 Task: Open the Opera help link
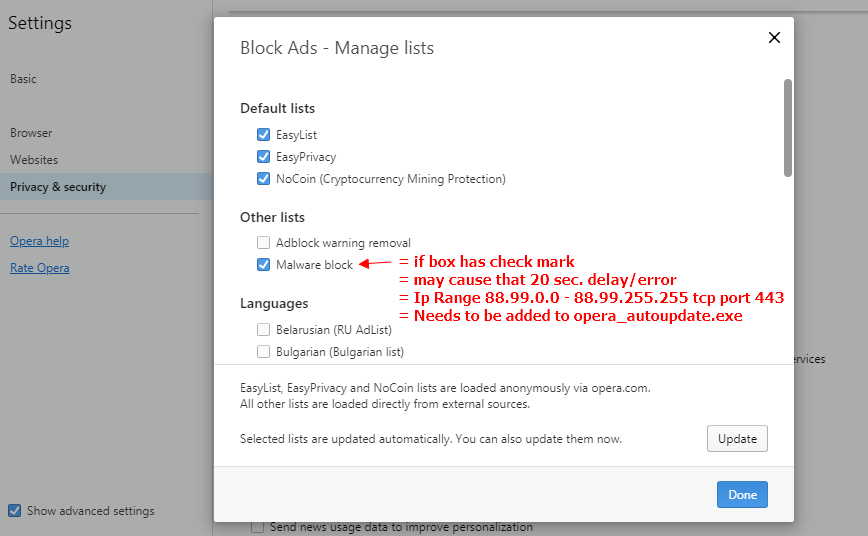click(x=39, y=241)
